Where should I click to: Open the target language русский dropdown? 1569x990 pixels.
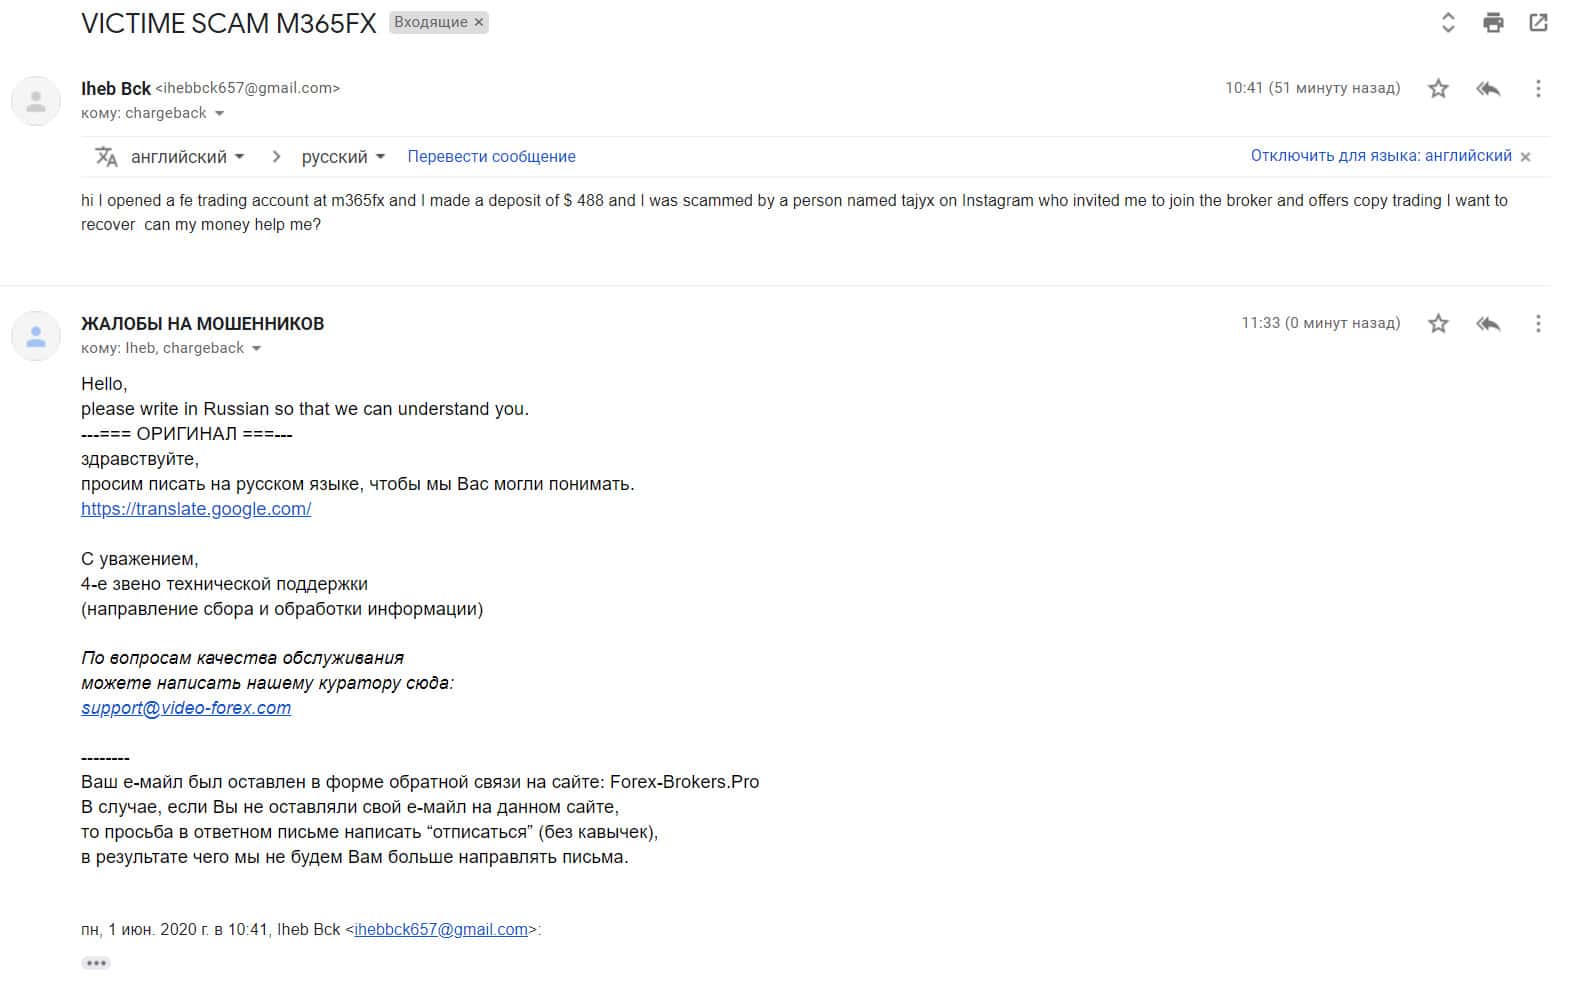click(x=343, y=157)
